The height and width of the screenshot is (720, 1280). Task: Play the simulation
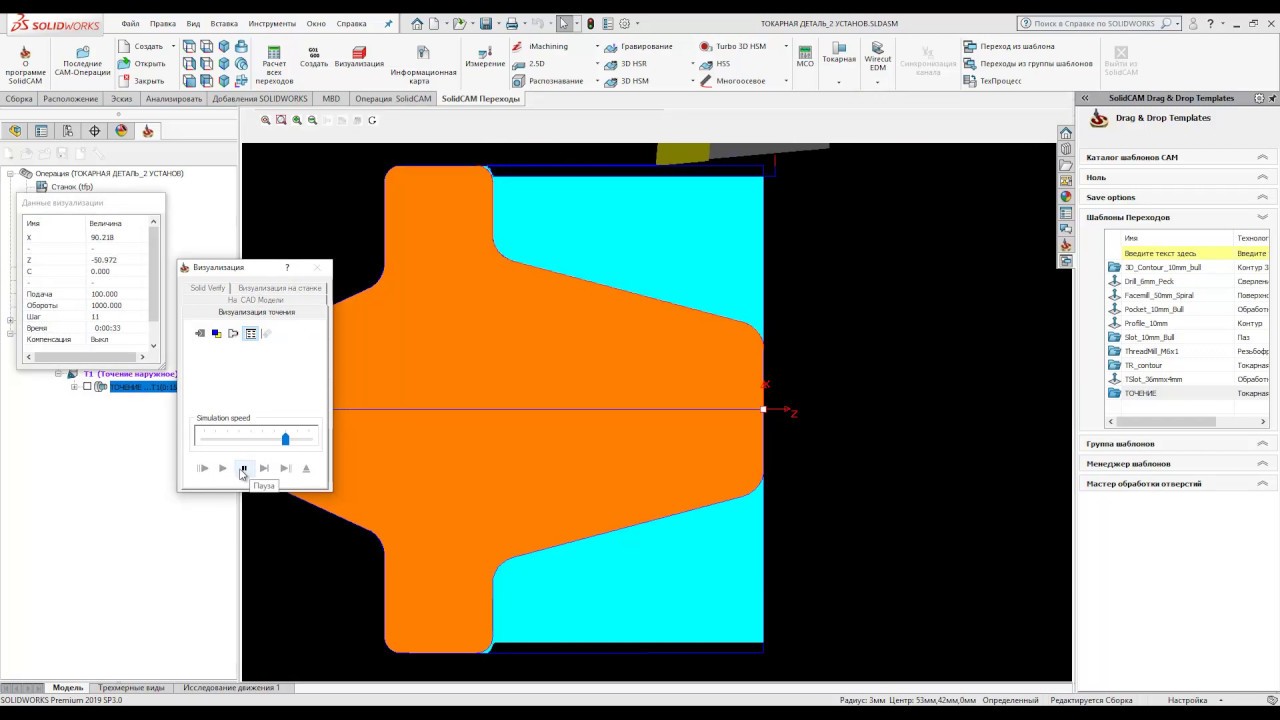(222, 468)
